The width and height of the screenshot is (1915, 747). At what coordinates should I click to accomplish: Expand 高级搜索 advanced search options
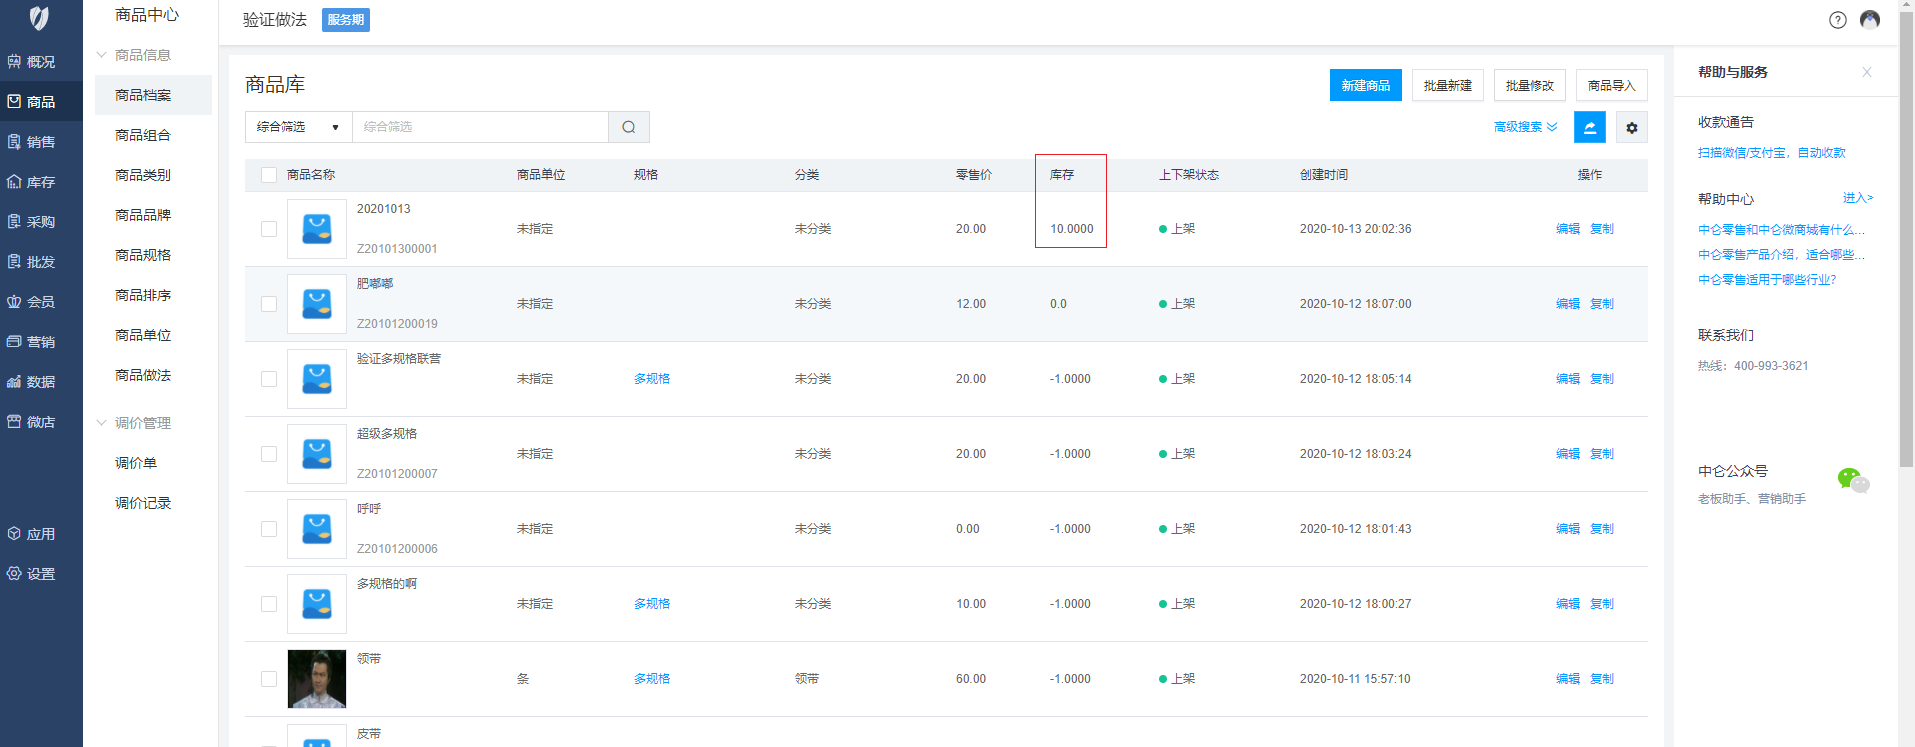click(1524, 127)
